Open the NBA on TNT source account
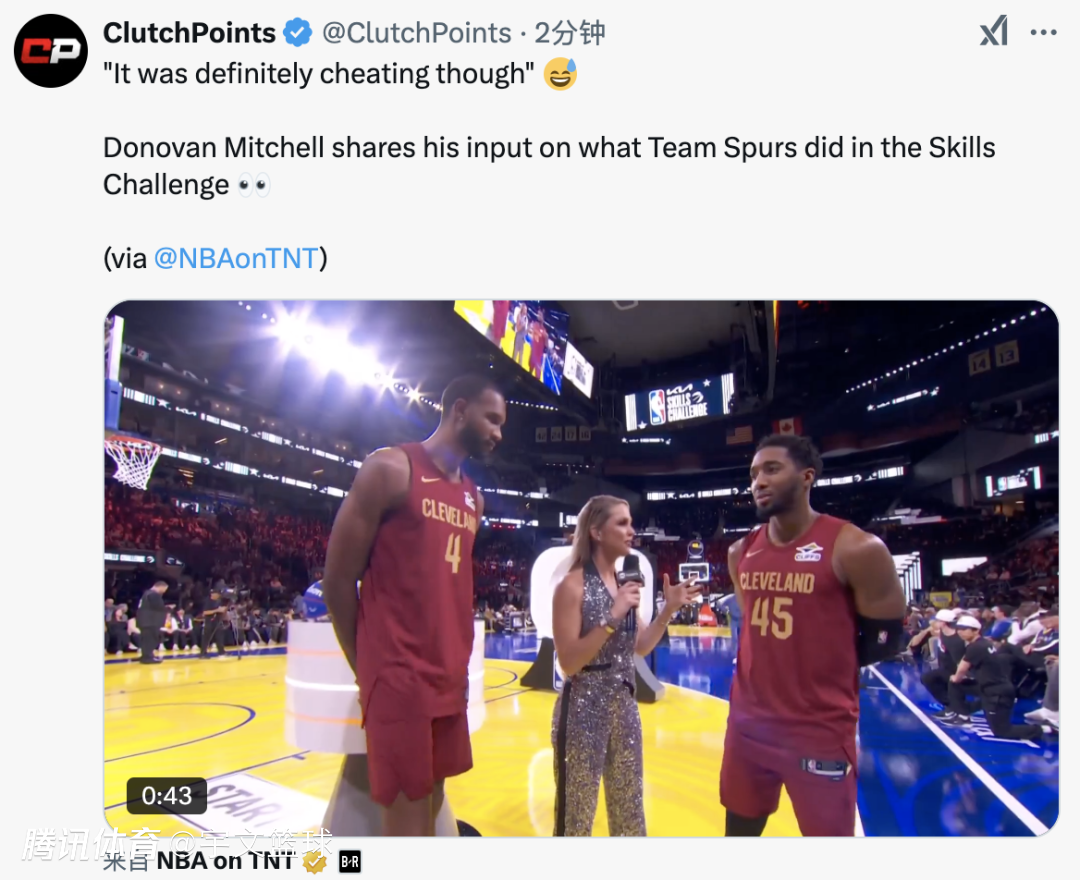The width and height of the screenshot is (1080, 880). pos(225,861)
